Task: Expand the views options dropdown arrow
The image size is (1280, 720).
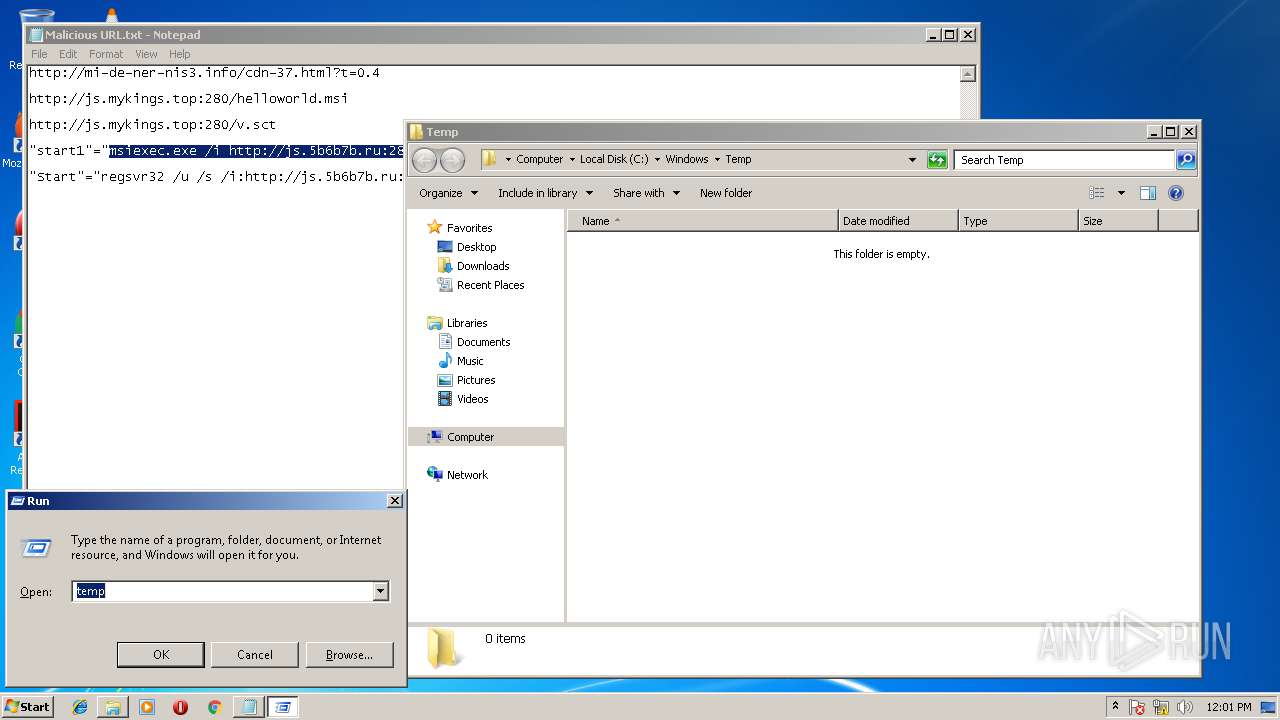Action: coord(1121,193)
